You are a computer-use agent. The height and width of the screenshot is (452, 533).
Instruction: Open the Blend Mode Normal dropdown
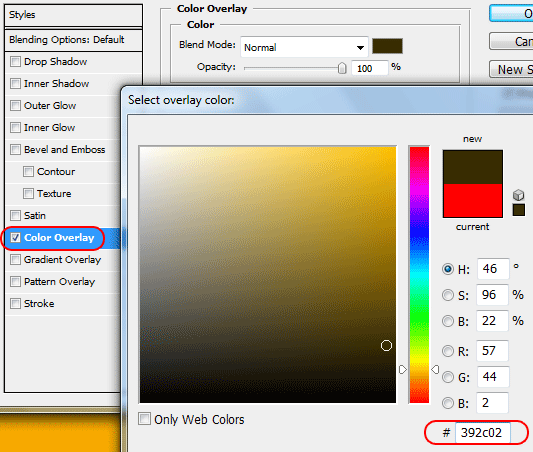[304, 47]
